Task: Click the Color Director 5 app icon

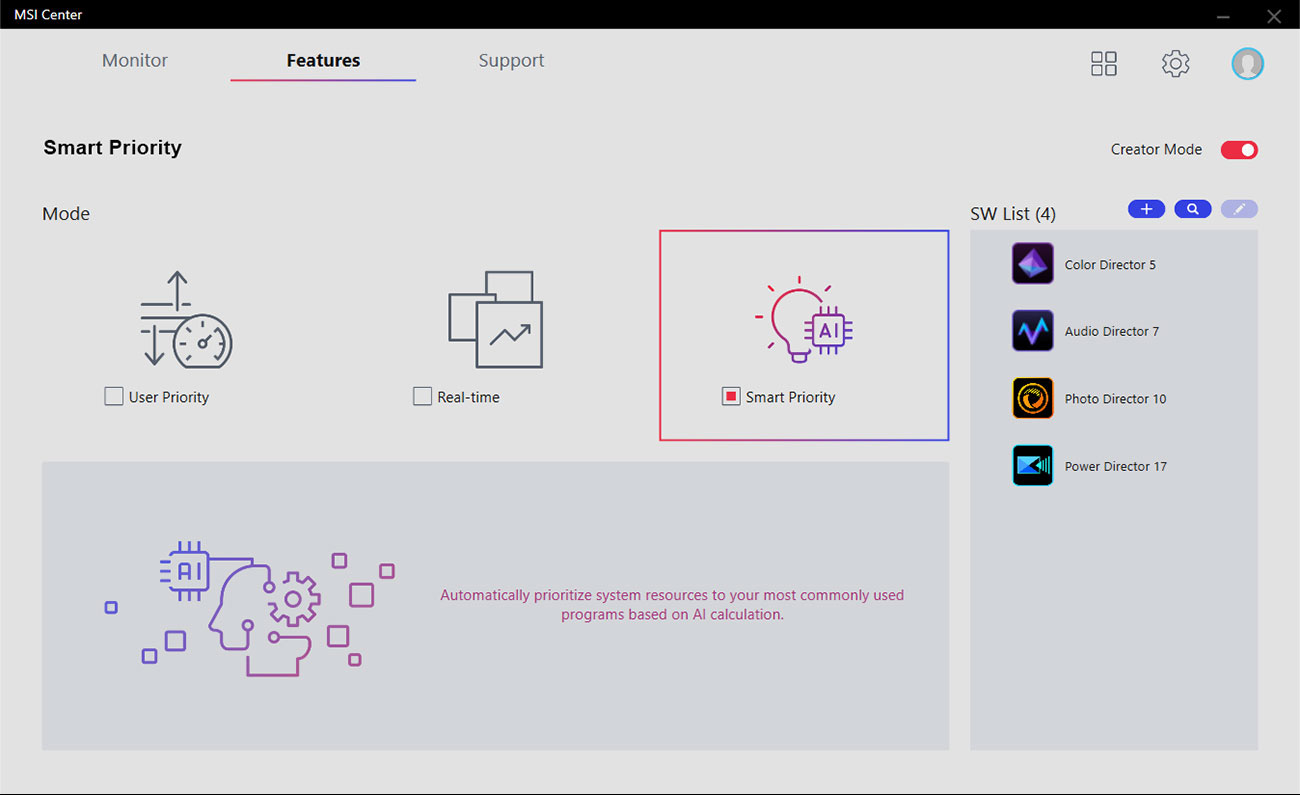Action: (x=1032, y=264)
